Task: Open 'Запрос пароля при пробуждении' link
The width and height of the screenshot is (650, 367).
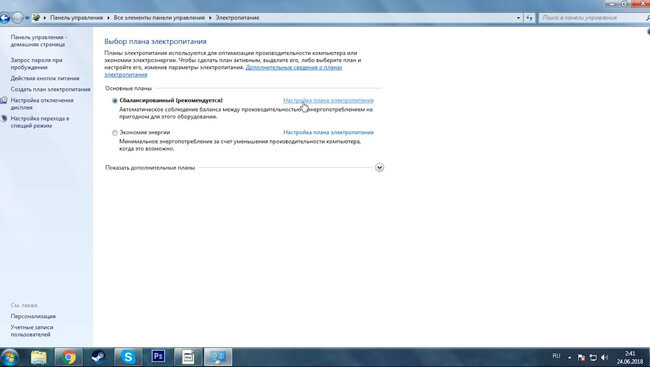Action: 36,63
